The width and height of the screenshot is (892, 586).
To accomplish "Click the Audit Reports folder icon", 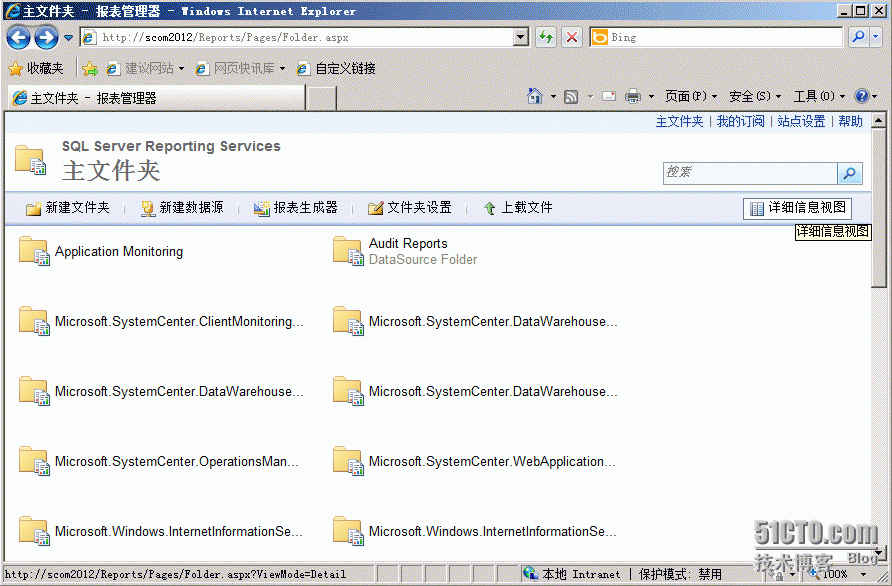I will point(348,251).
